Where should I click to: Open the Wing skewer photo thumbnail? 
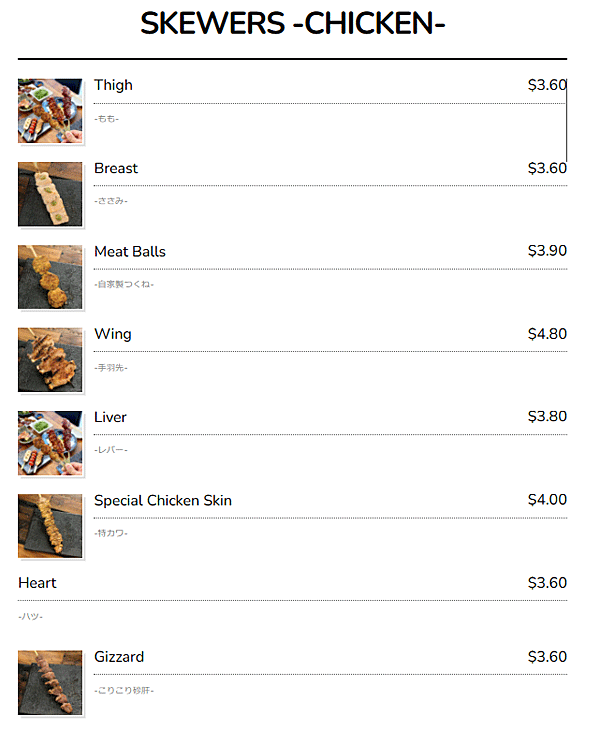point(50,360)
